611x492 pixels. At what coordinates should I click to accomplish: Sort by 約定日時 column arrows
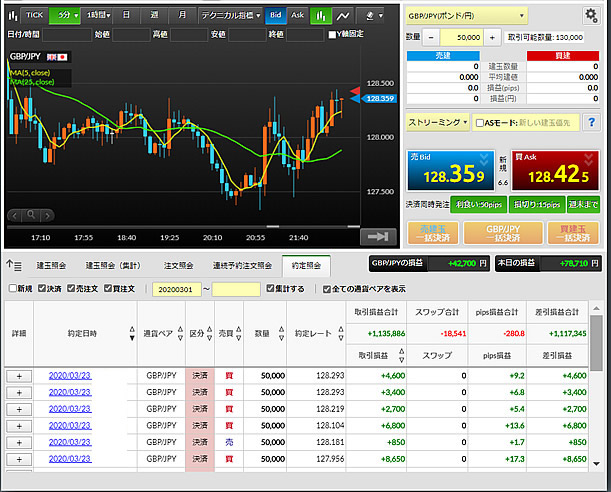point(132,333)
